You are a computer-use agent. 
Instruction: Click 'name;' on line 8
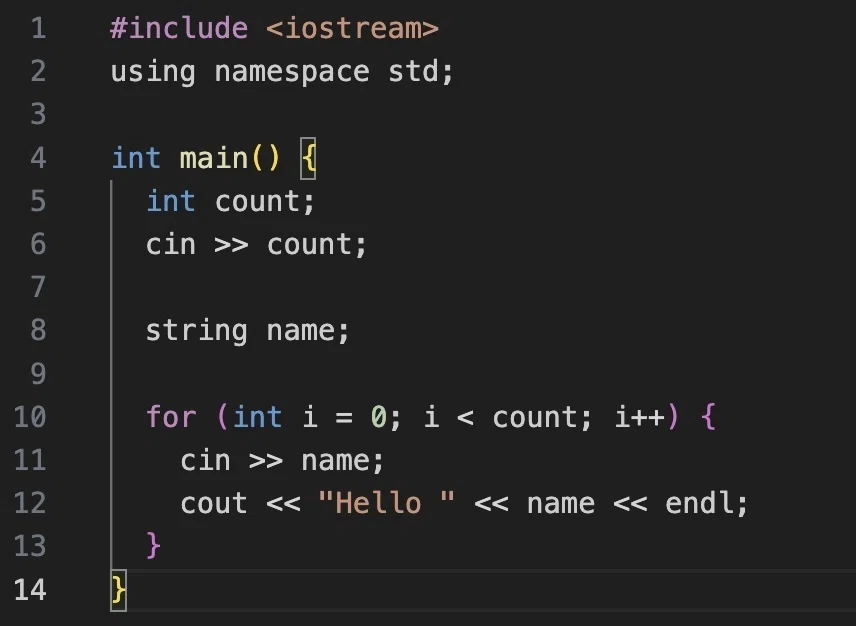[307, 331]
